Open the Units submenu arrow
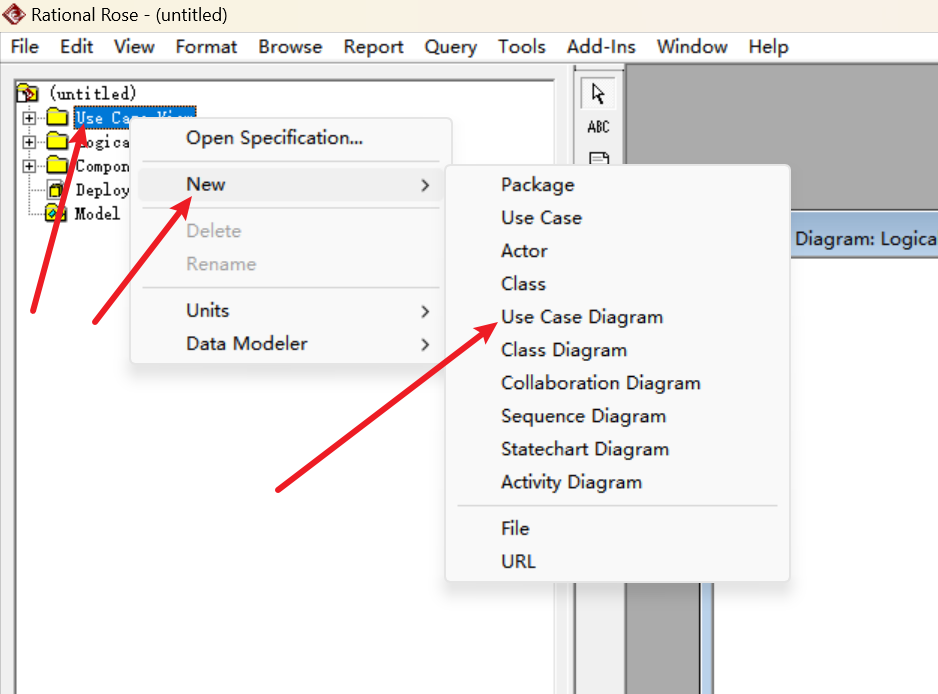938x694 pixels. tap(425, 312)
